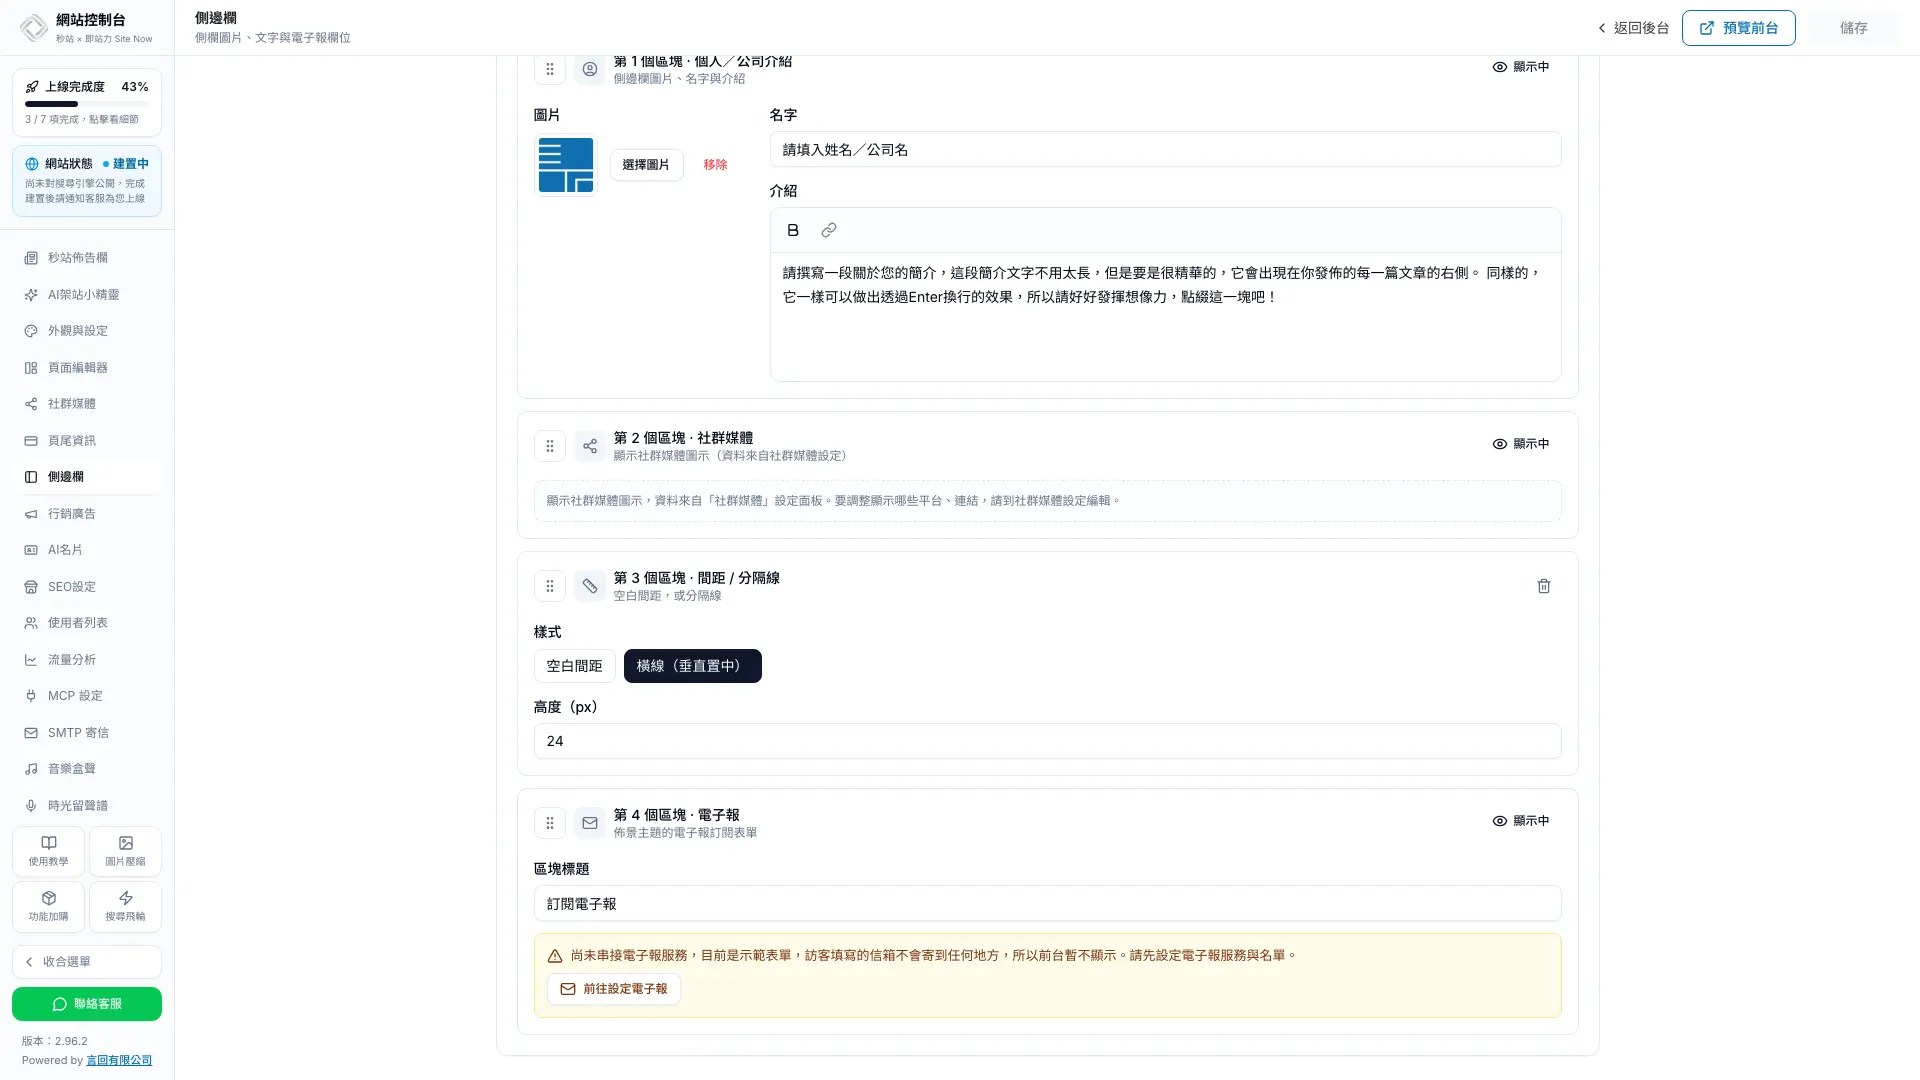
Task: Select the 空白間距 style option
Action: coord(575,666)
